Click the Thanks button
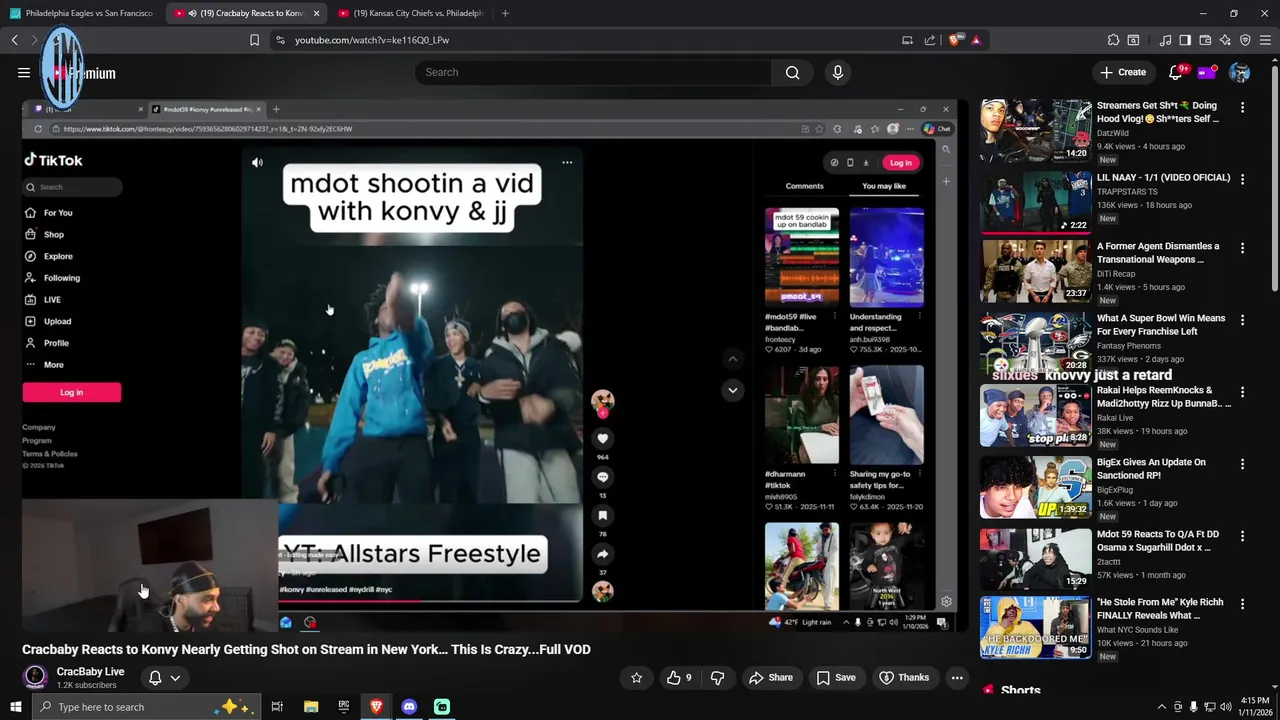Image resolution: width=1280 pixels, height=720 pixels. tap(904, 677)
